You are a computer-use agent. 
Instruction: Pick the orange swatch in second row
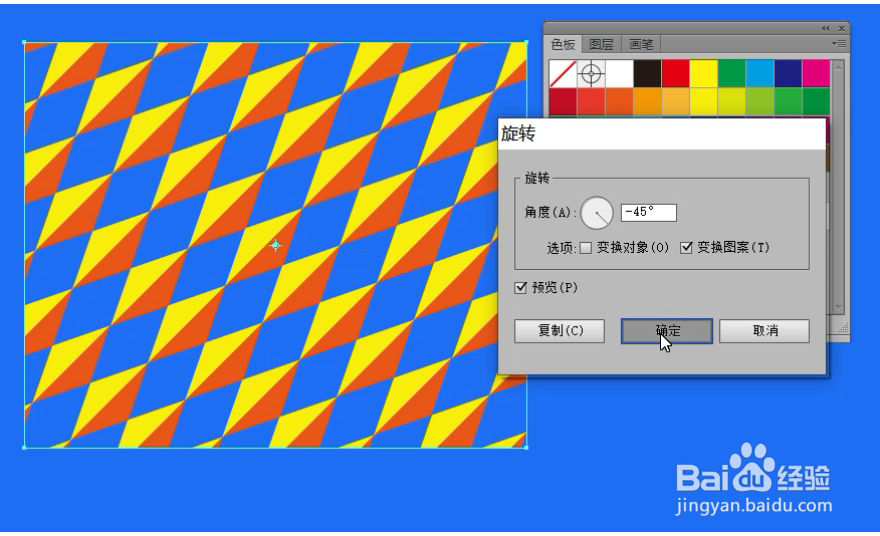tap(647, 102)
